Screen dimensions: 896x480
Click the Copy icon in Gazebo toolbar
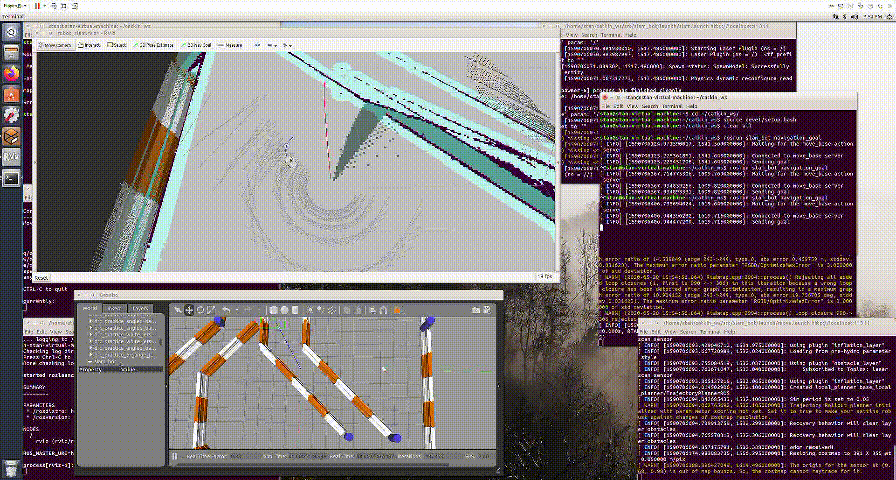click(x=347, y=310)
